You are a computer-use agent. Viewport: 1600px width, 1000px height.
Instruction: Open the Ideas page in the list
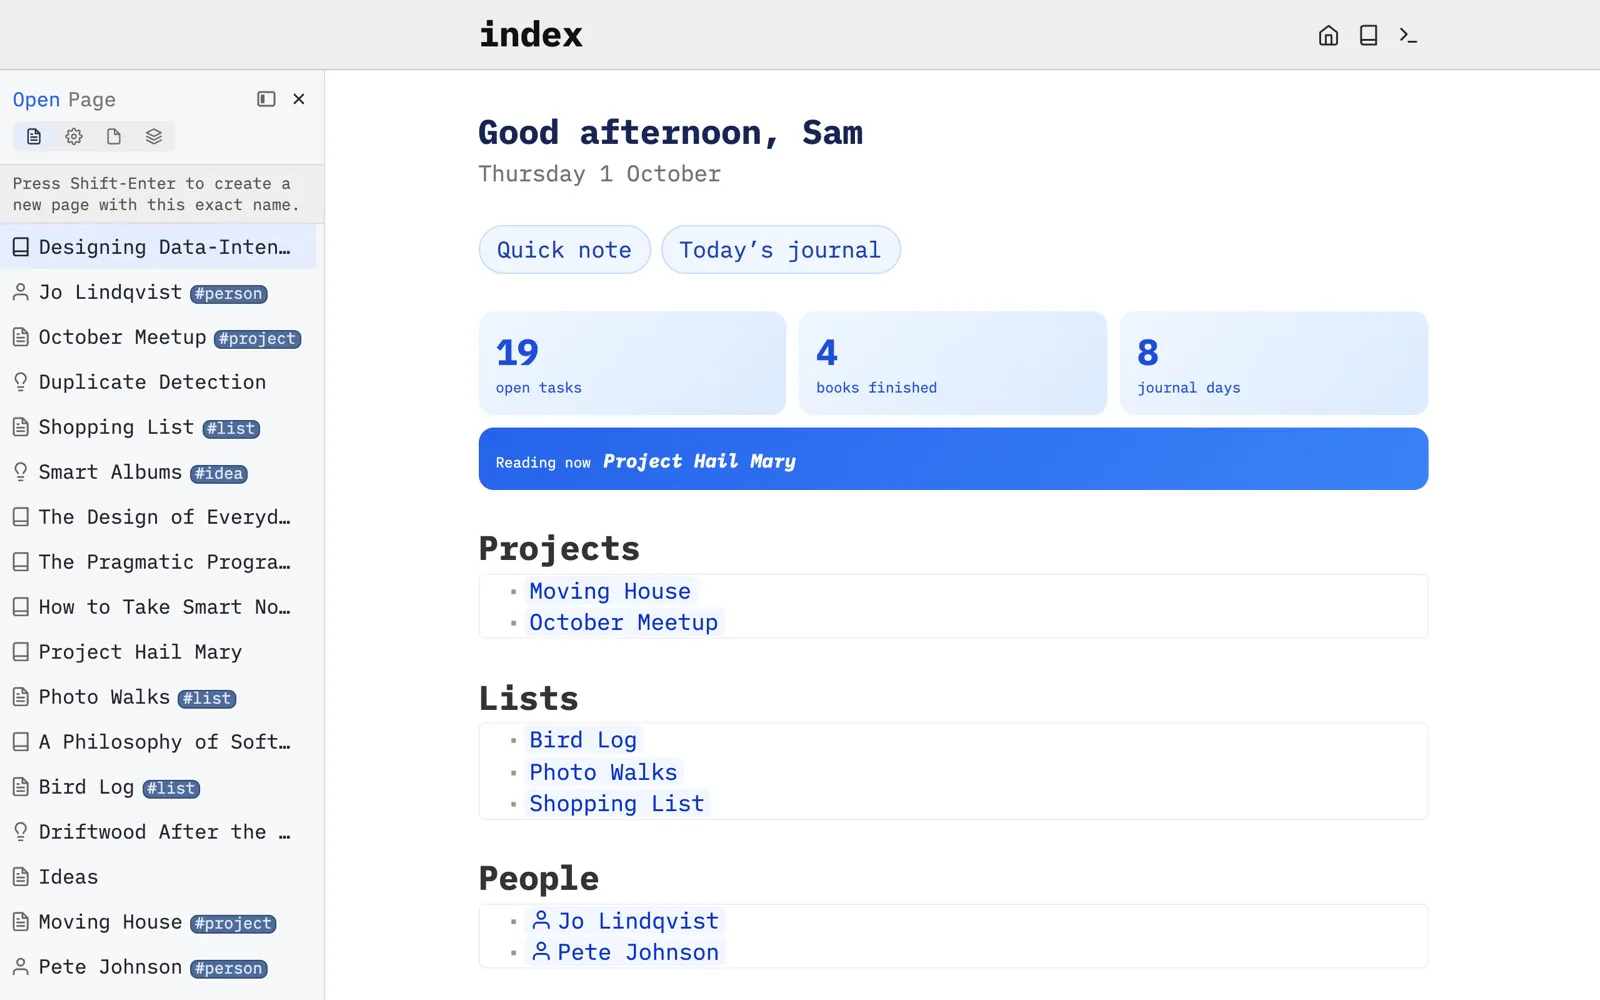click(158, 877)
